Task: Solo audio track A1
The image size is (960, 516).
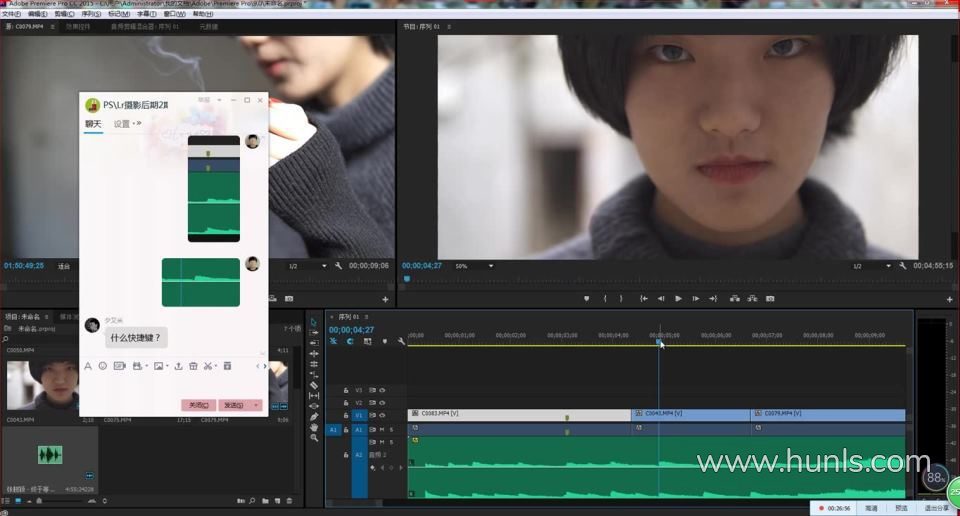Action: tap(392, 430)
